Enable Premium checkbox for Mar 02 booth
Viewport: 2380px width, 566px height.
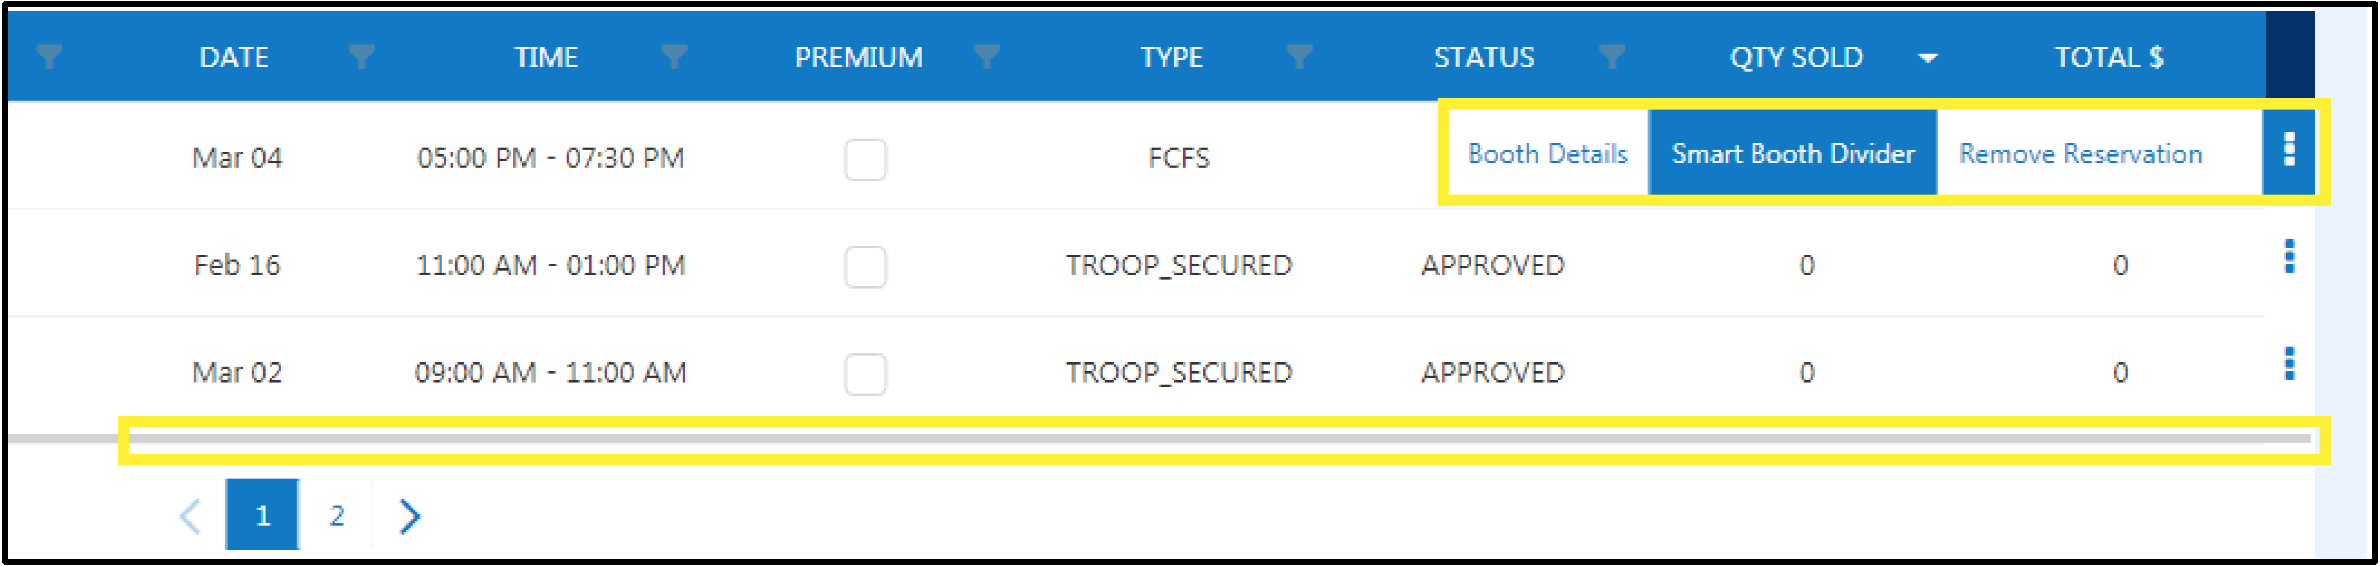pyautogui.click(x=865, y=373)
